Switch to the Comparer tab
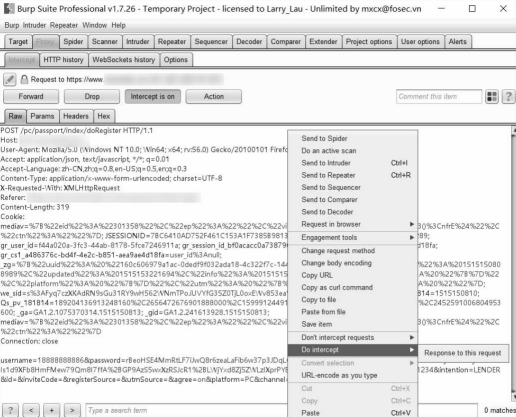 pyautogui.click(x=286, y=42)
